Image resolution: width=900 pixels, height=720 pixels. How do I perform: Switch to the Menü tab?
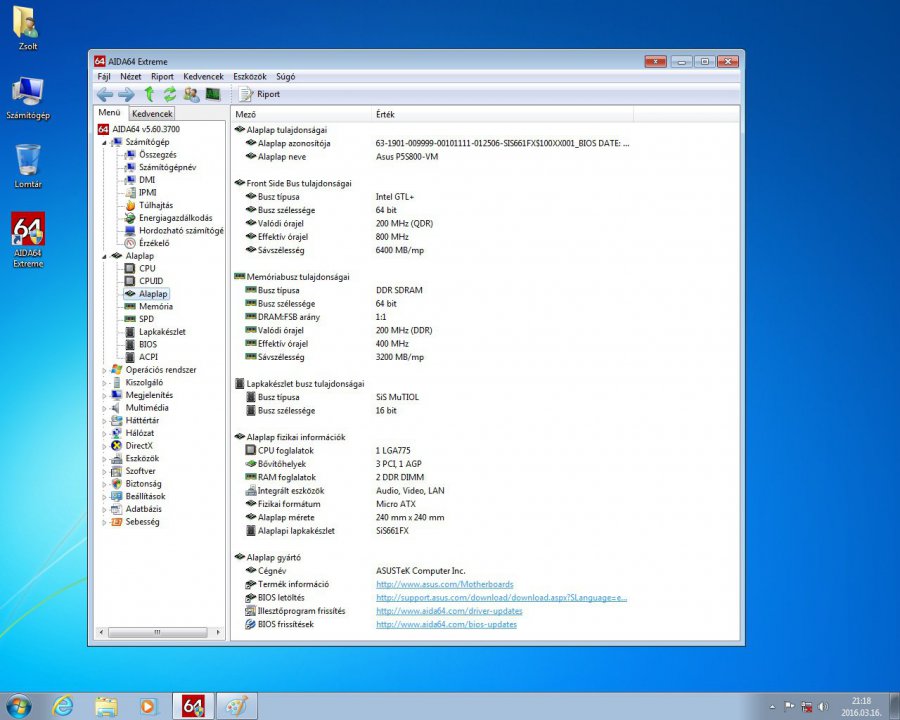(110, 113)
